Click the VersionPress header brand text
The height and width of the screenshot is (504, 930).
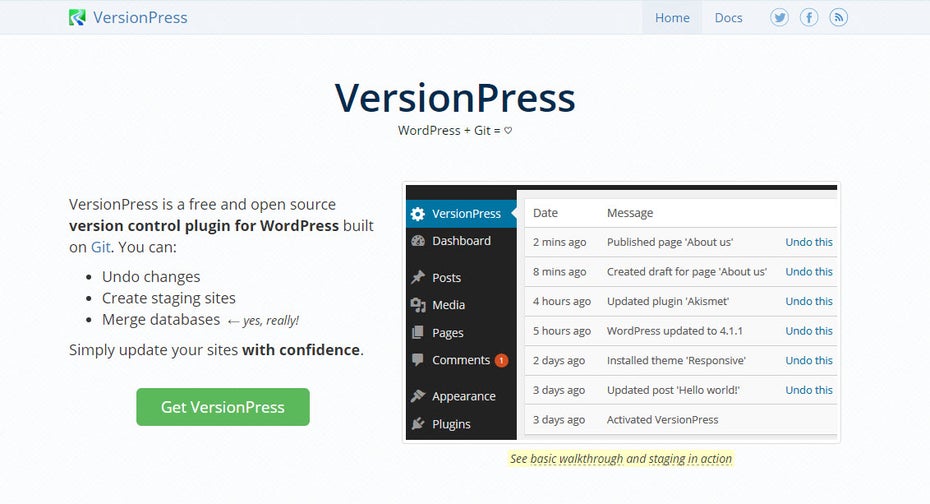(x=140, y=18)
